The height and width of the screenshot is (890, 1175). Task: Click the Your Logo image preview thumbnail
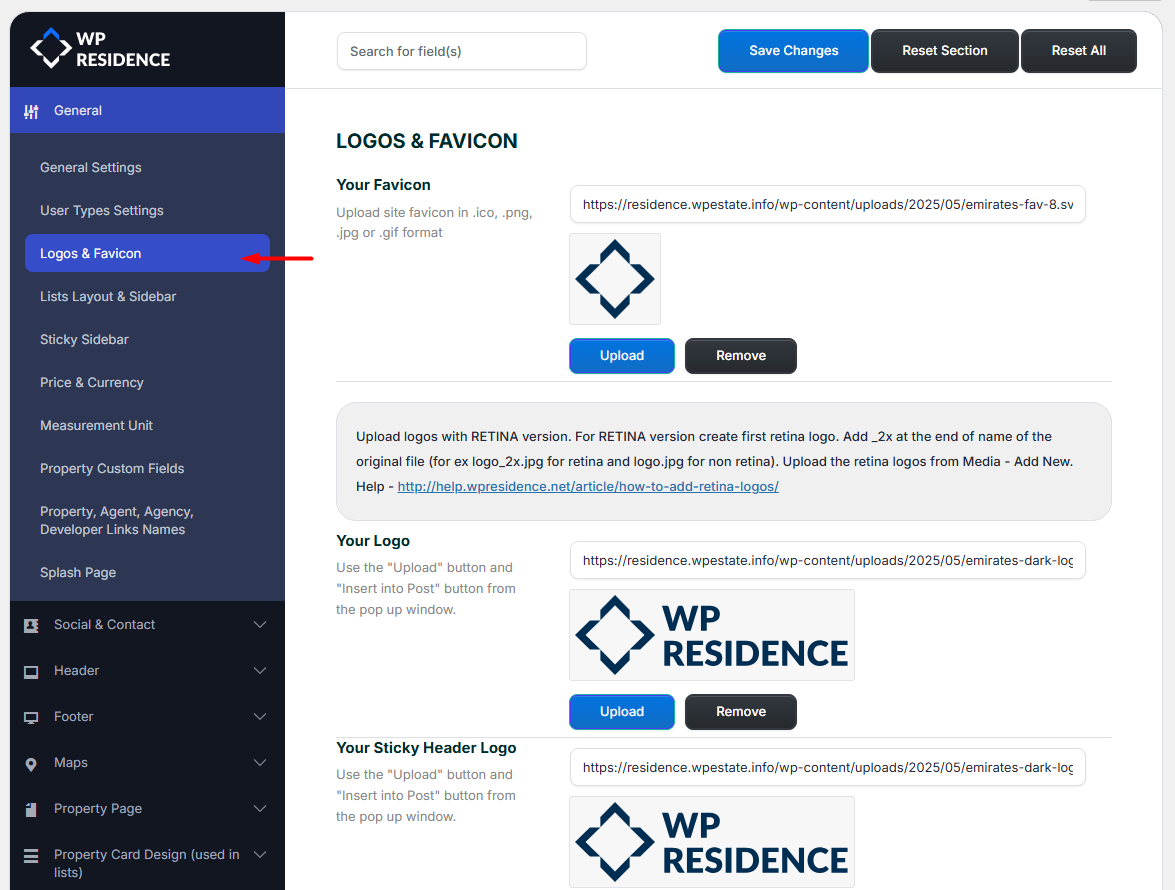pos(711,635)
